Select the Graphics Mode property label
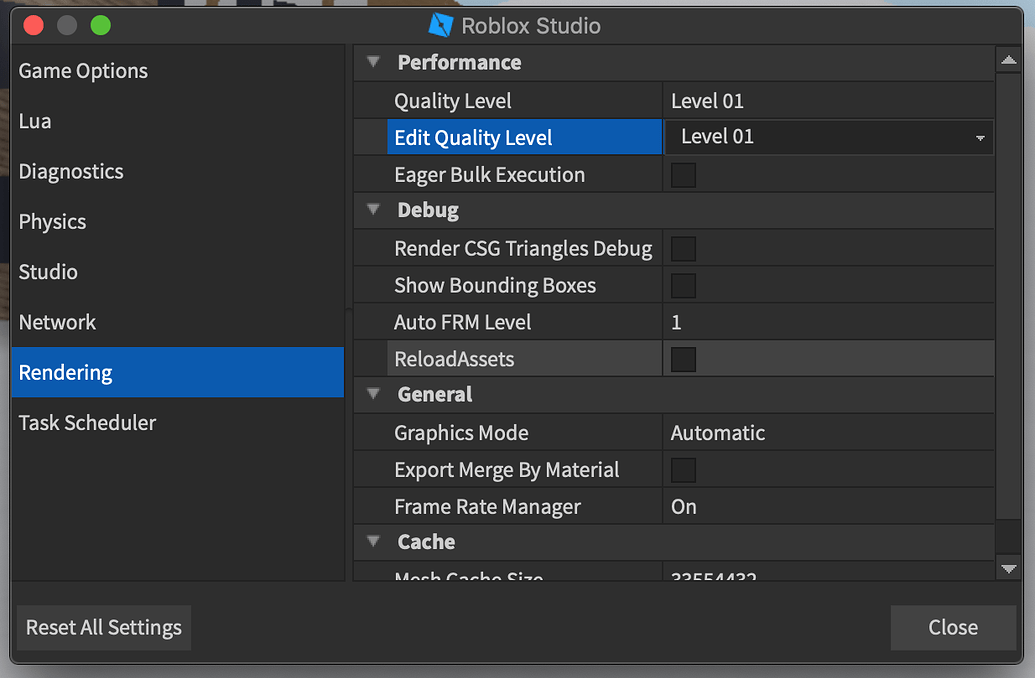This screenshot has width=1035, height=678. click(461, 432)
